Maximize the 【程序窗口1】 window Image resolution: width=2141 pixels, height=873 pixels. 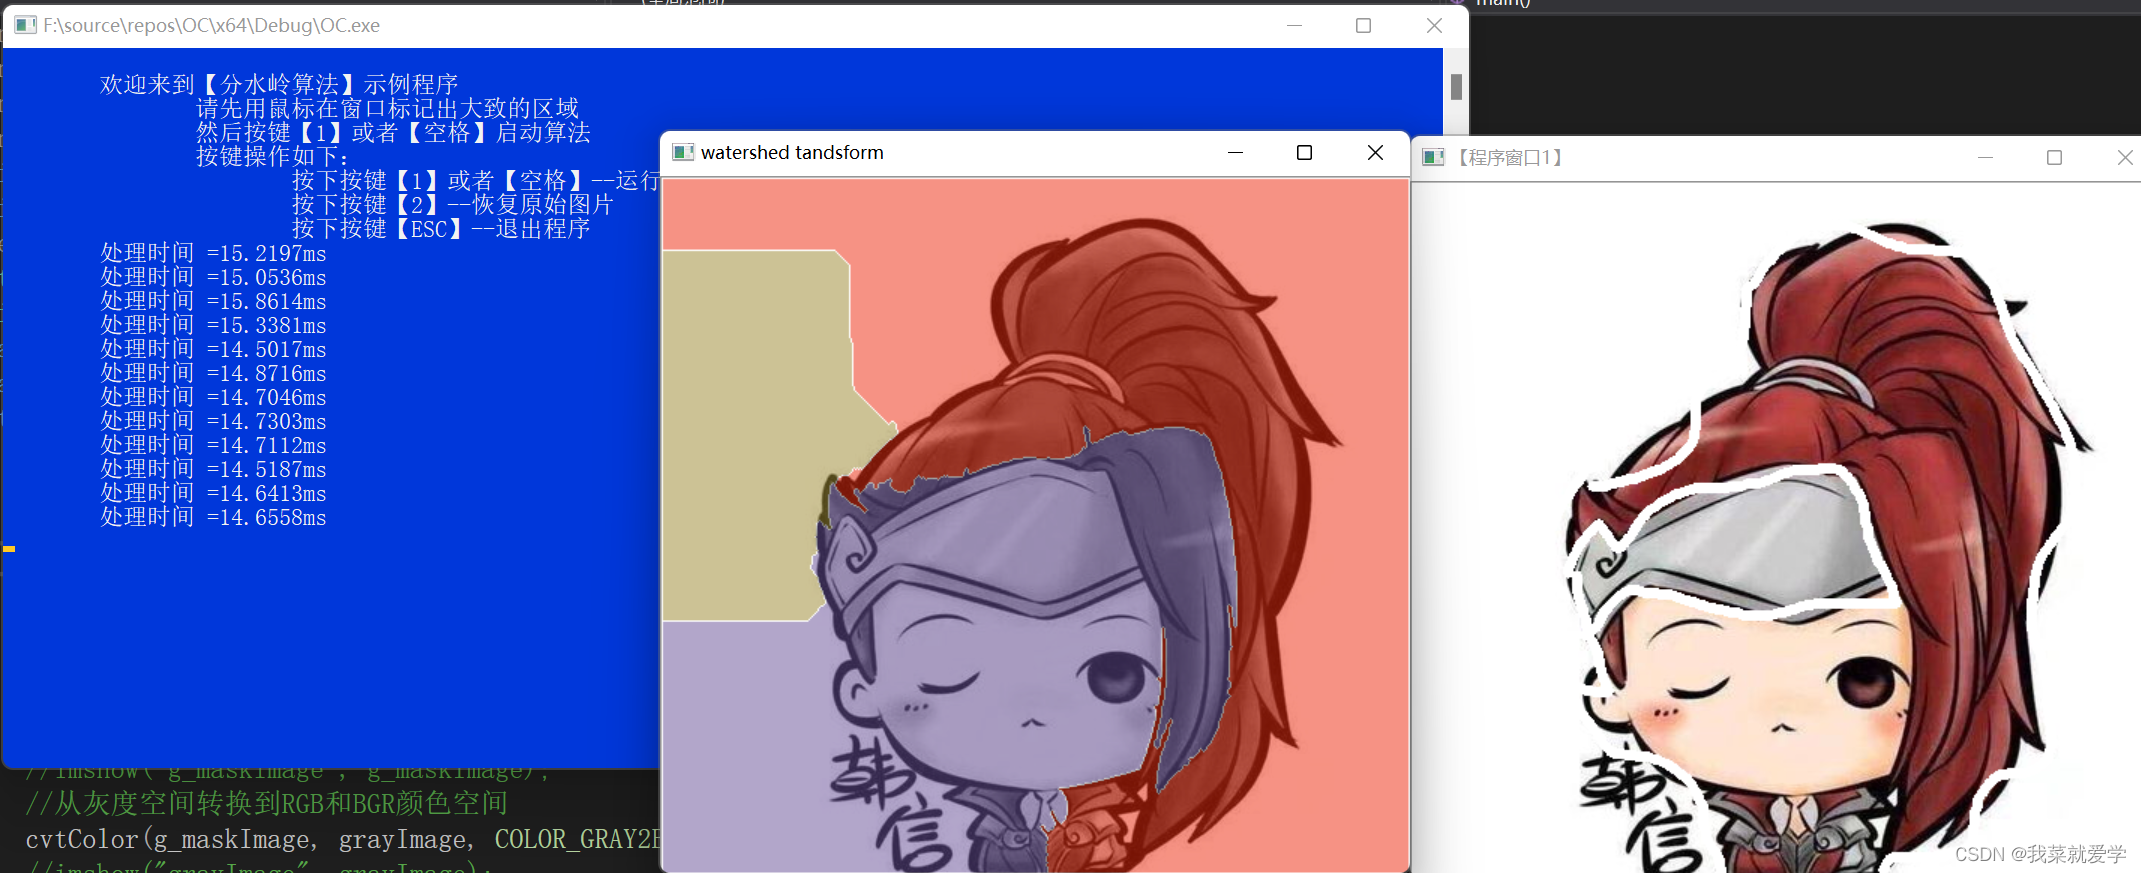2054,157
